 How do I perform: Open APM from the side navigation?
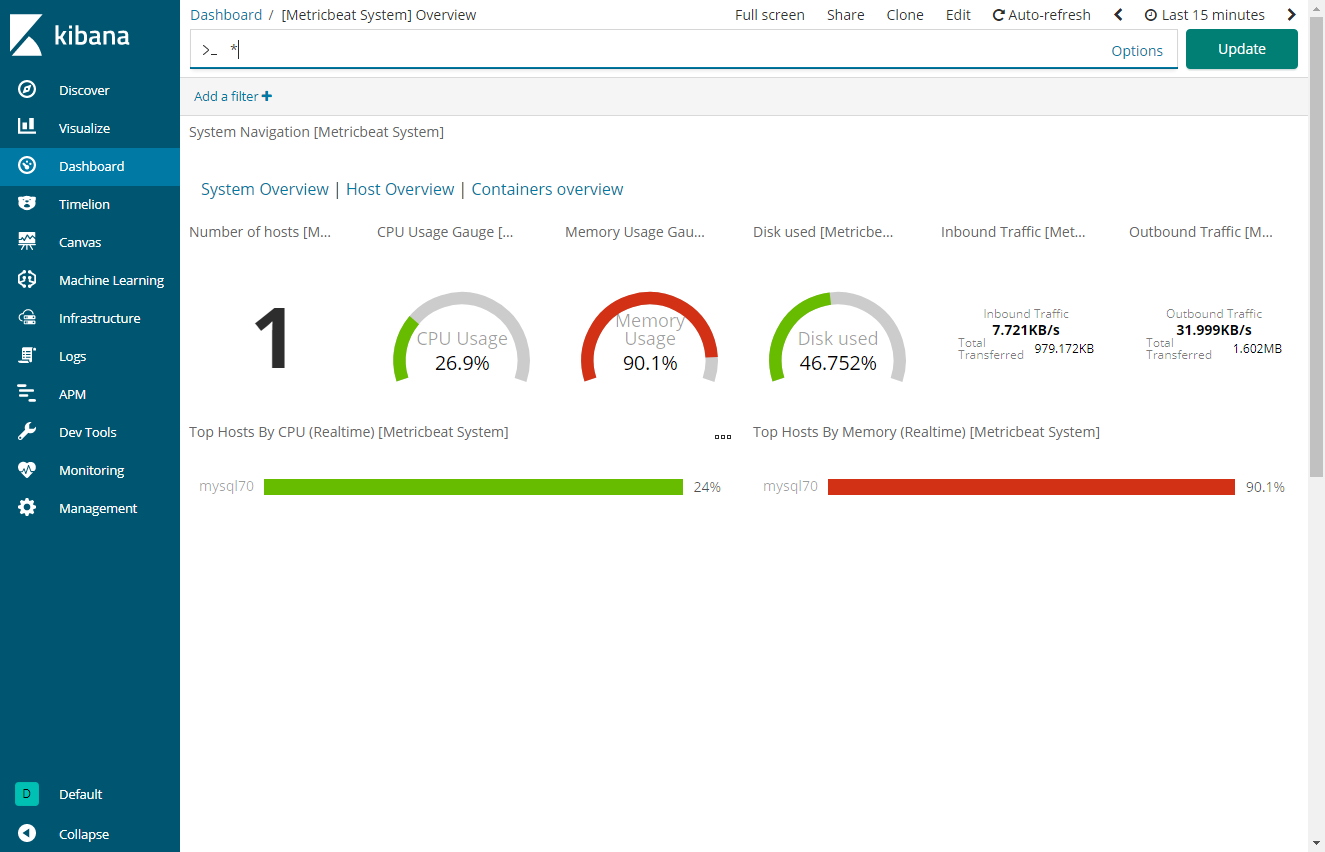(72, 394)
